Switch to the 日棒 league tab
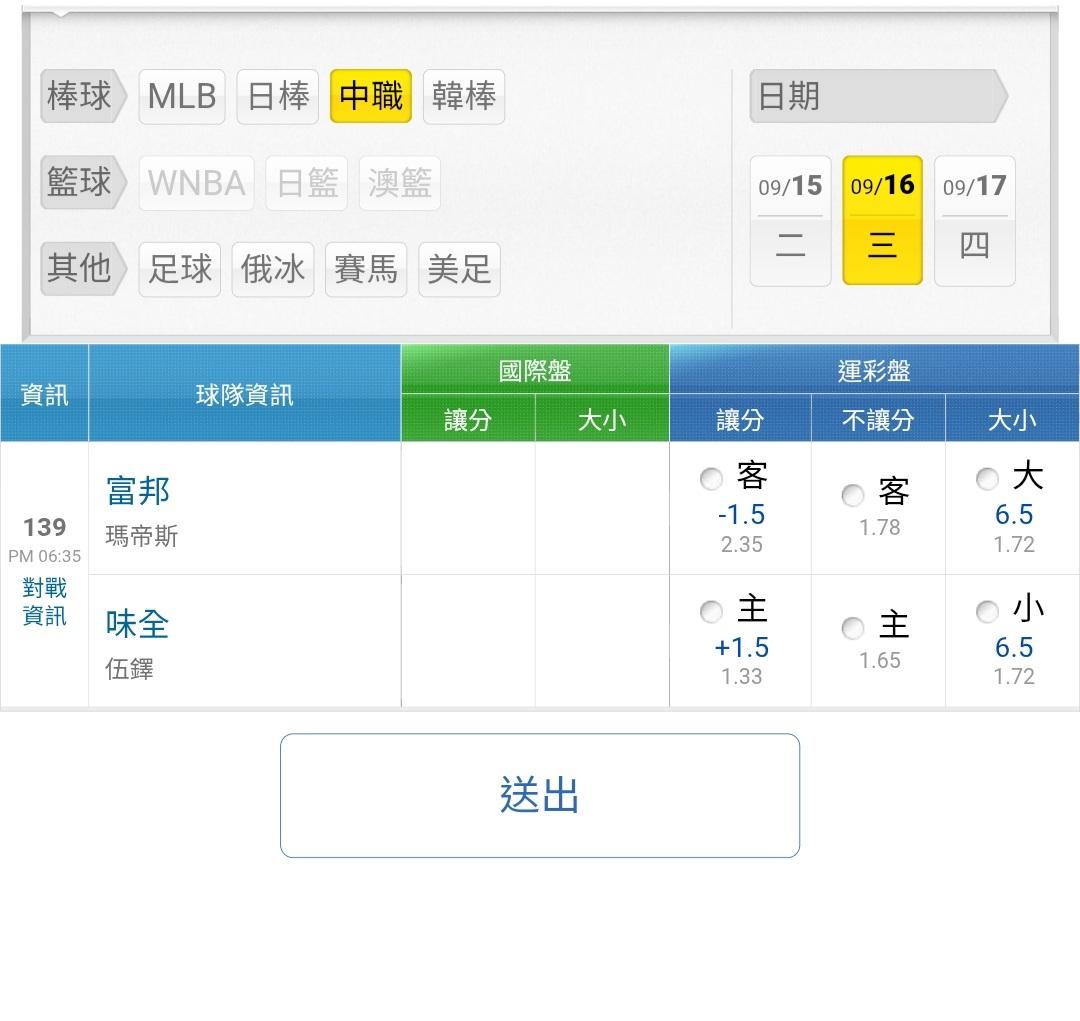Viewport: 1080px width, 1021px height. point(278,96)
